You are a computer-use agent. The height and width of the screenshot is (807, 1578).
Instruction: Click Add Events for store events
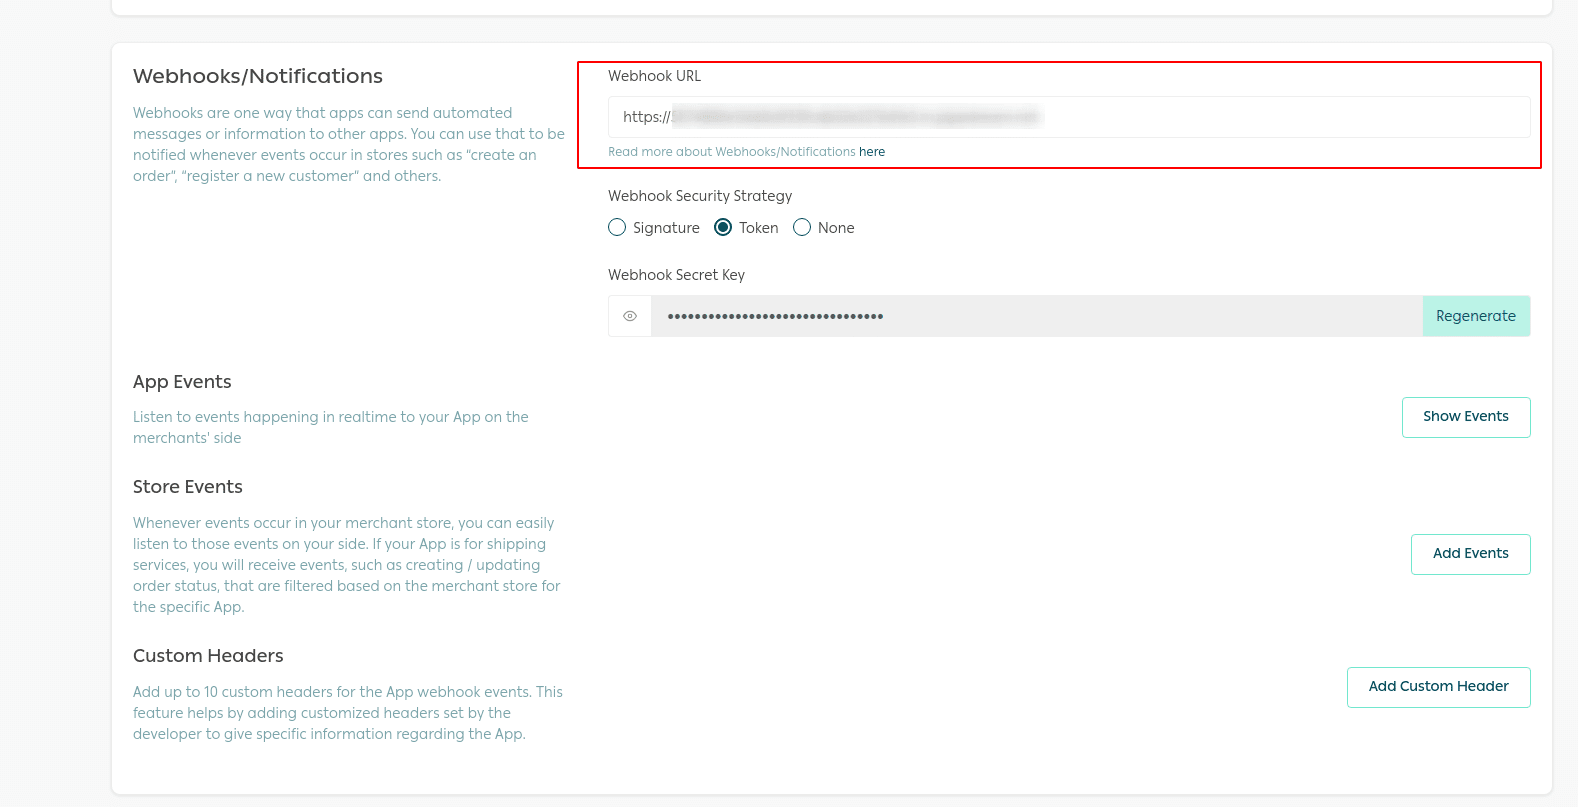pyautogui.click(x=1470, y=554)
